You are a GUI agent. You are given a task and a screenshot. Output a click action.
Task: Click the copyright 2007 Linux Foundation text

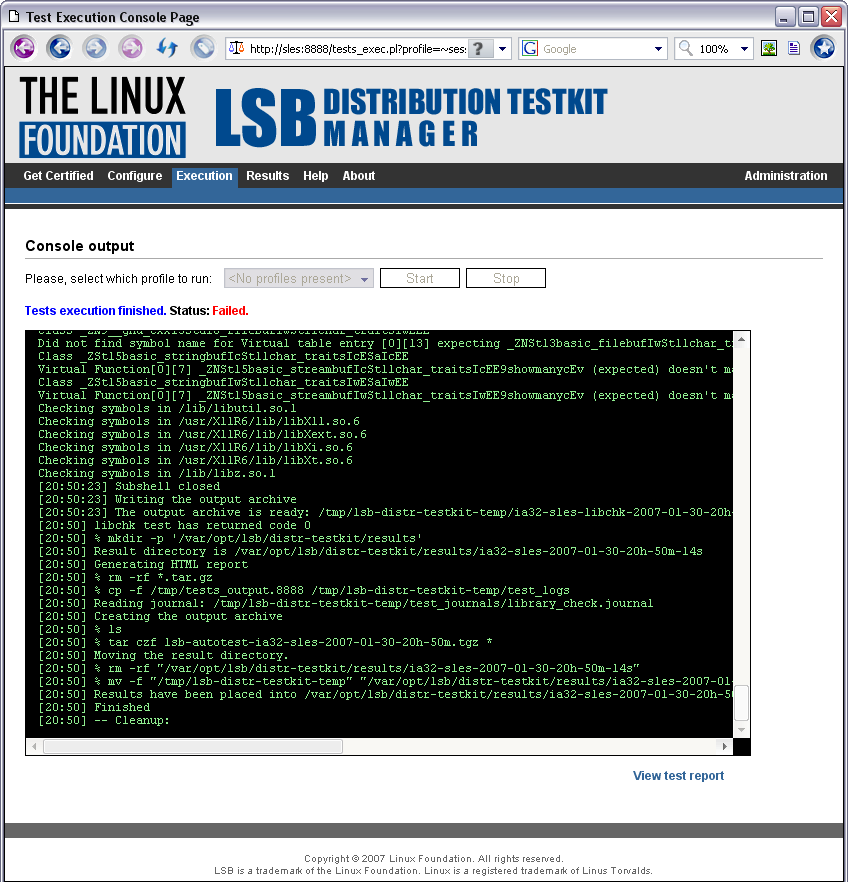434,858
